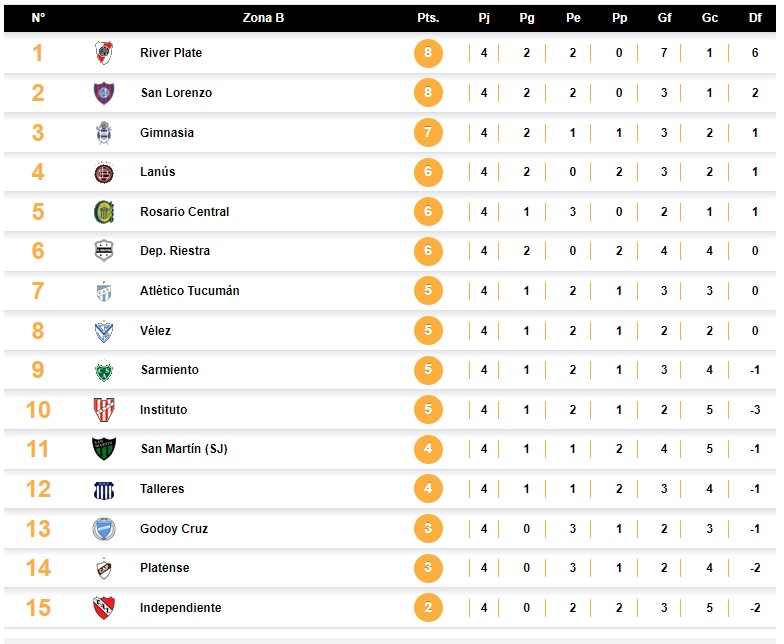Click the Dep. Riestra team name

pyautogui.click(x=175, y=251)
